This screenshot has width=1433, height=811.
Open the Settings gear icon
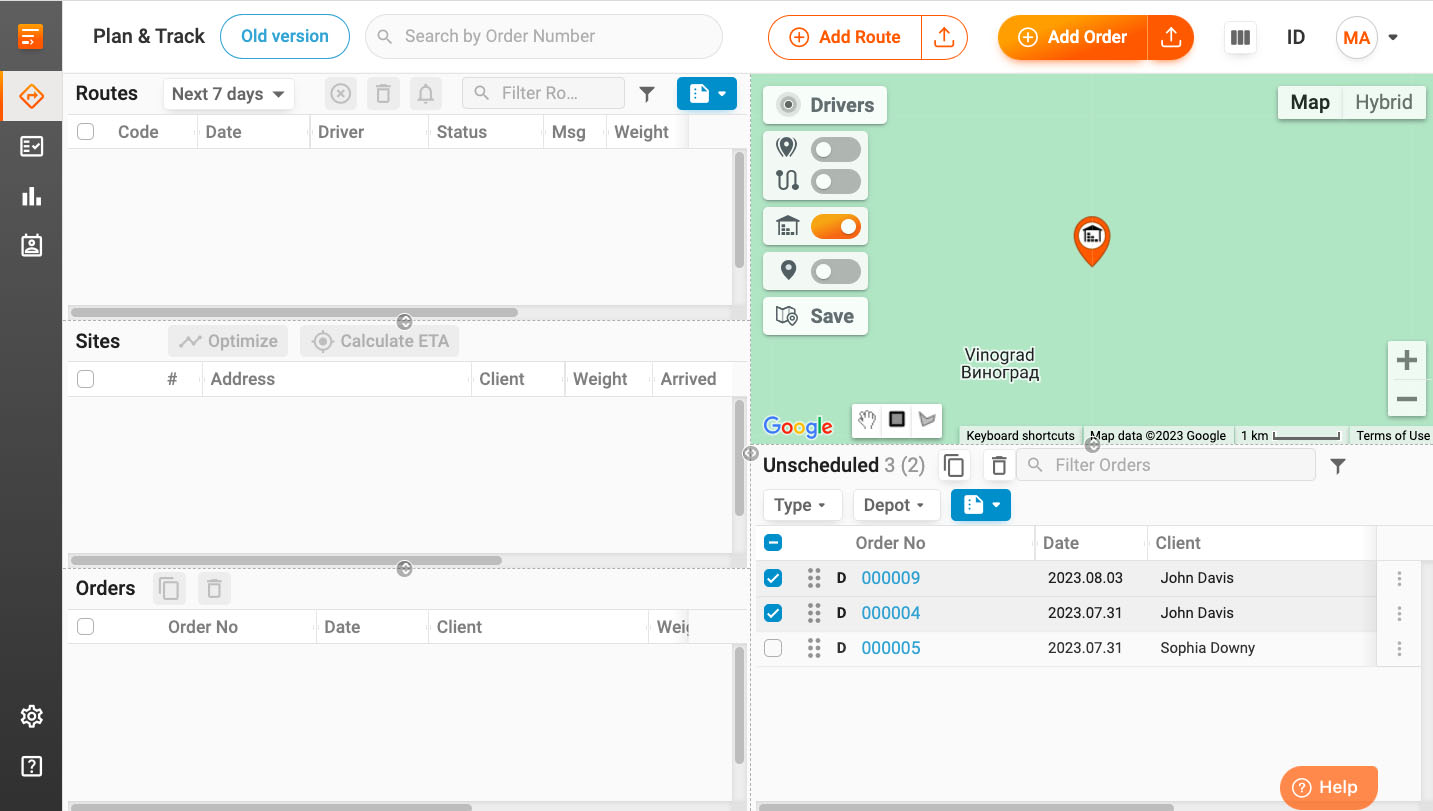(31, 716)
